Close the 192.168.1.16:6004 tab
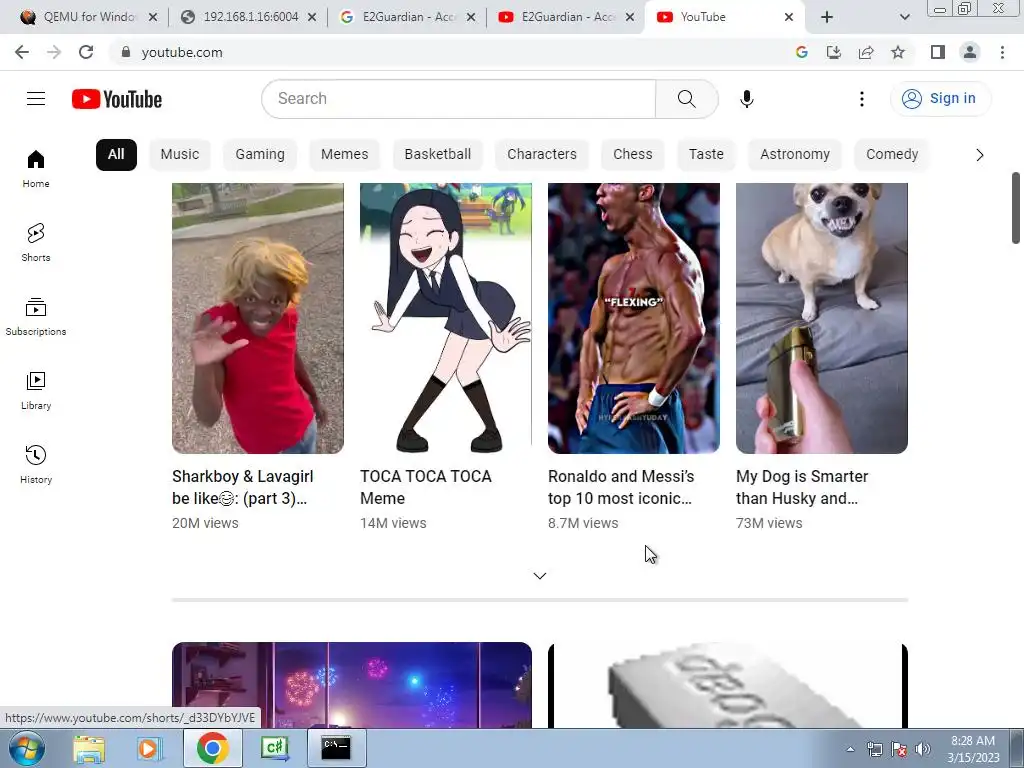This screenshot has width=1024, height=768. [312, 17]
